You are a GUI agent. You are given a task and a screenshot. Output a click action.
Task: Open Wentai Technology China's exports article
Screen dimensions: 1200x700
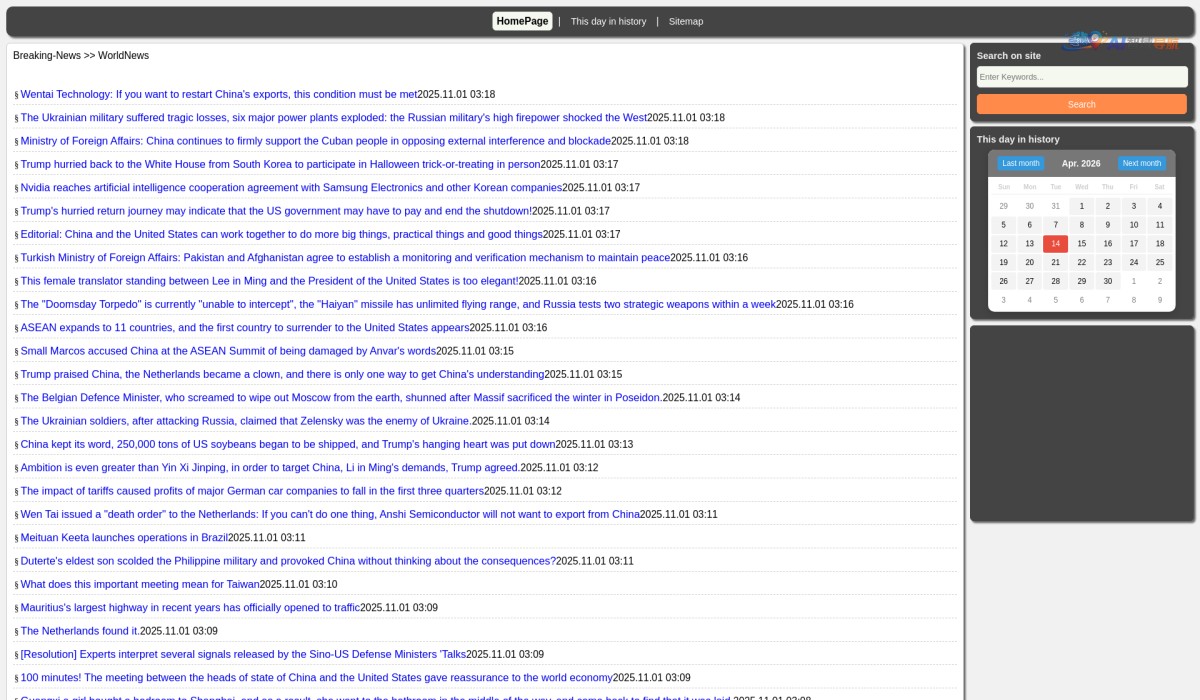click(218, 94)
